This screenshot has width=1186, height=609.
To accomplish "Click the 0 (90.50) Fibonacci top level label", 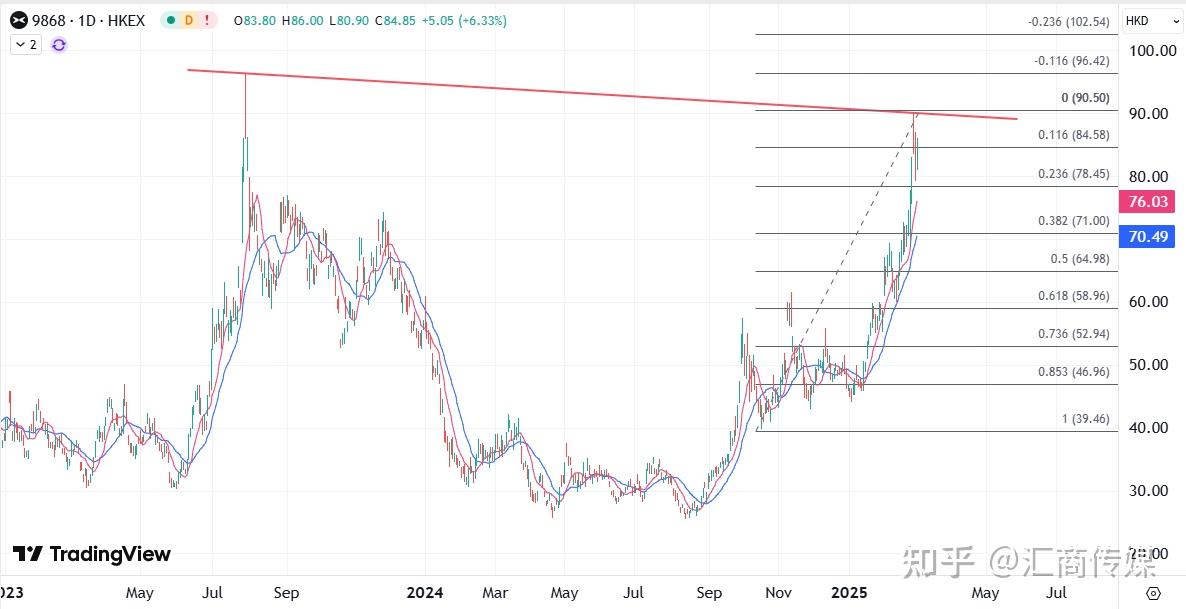I will (1085, 98).
